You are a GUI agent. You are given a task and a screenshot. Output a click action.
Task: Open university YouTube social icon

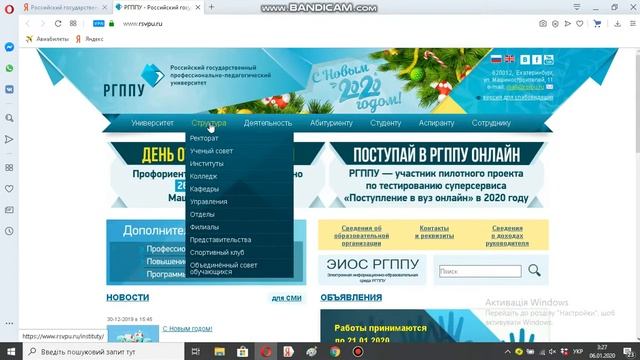[x=549, y=60]
